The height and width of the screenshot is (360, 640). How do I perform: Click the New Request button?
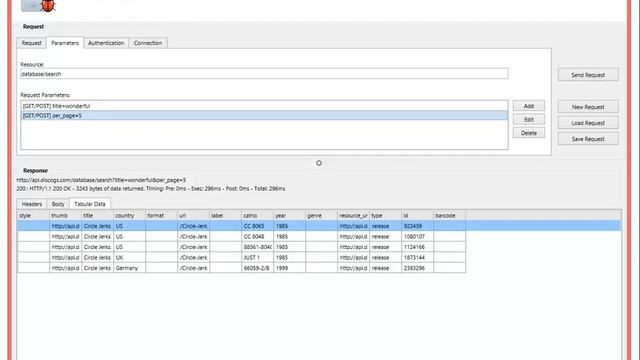coord(588,107)
